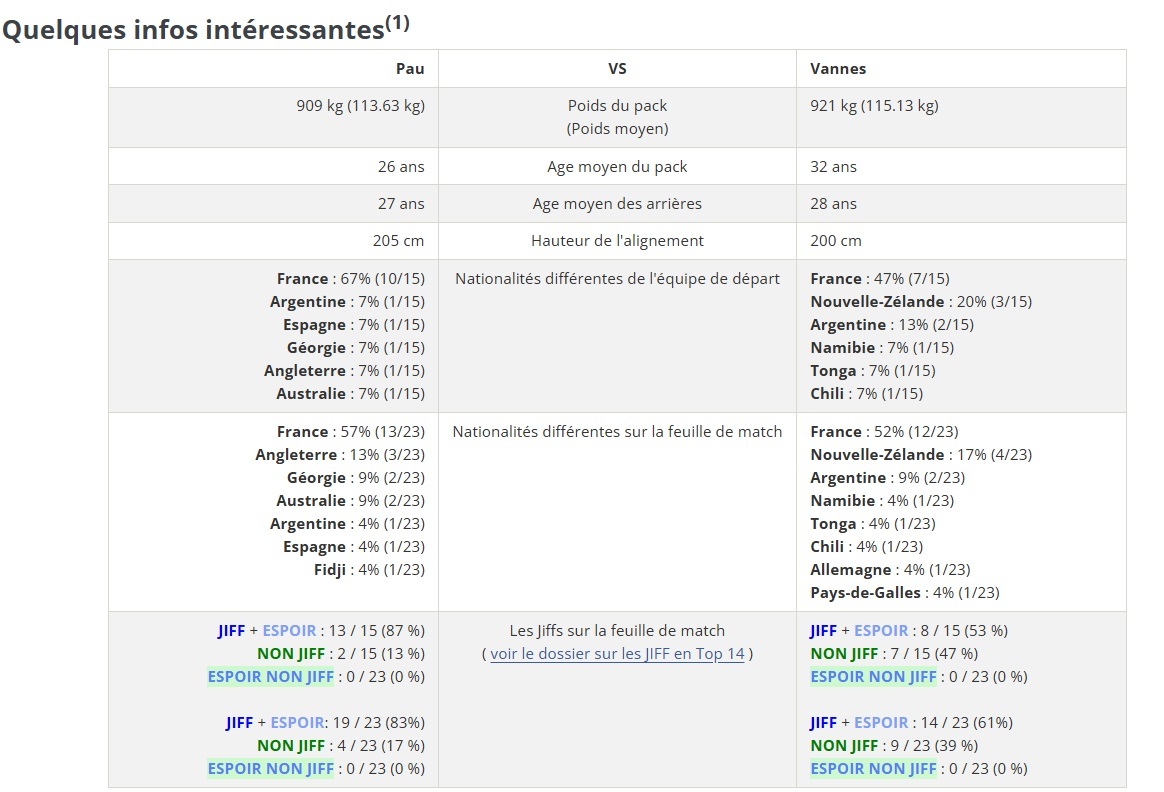Select the Vannes column header
Viewport: 1164px width, 792px height.
pos(838,69)
